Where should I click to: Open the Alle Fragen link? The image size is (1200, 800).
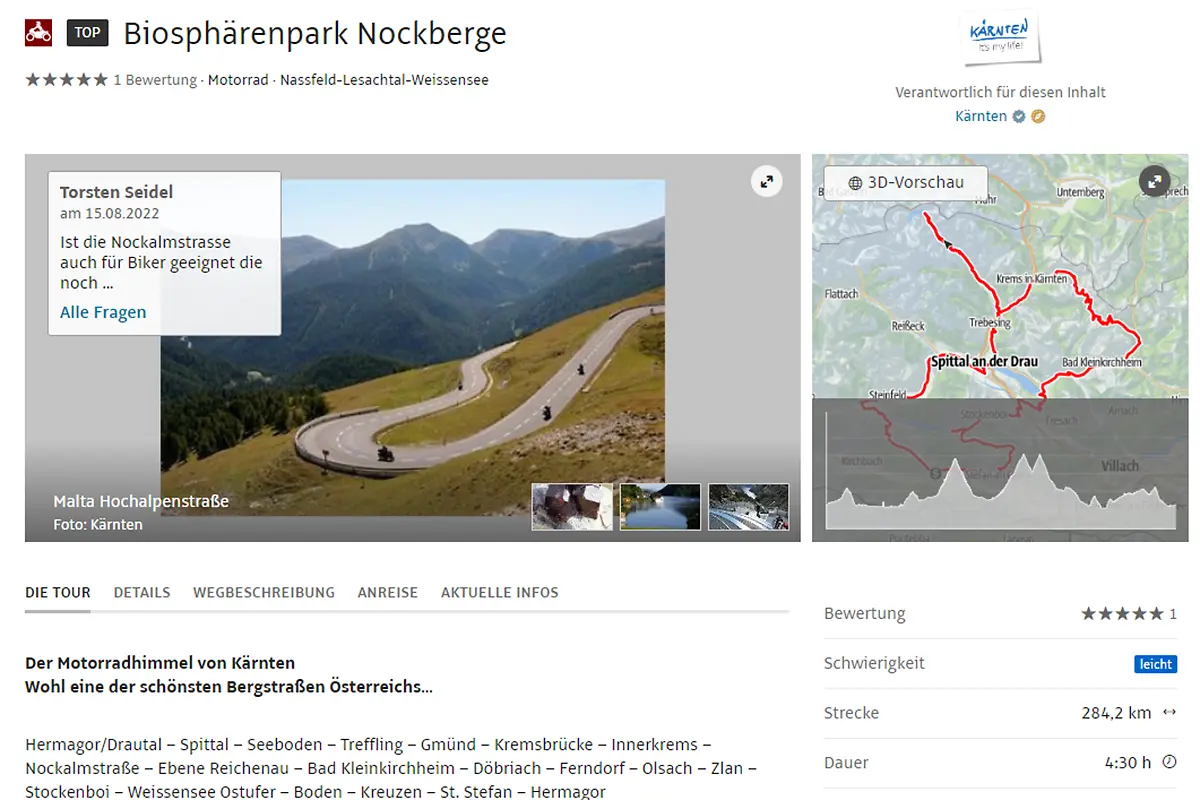[x=103, y=312]
